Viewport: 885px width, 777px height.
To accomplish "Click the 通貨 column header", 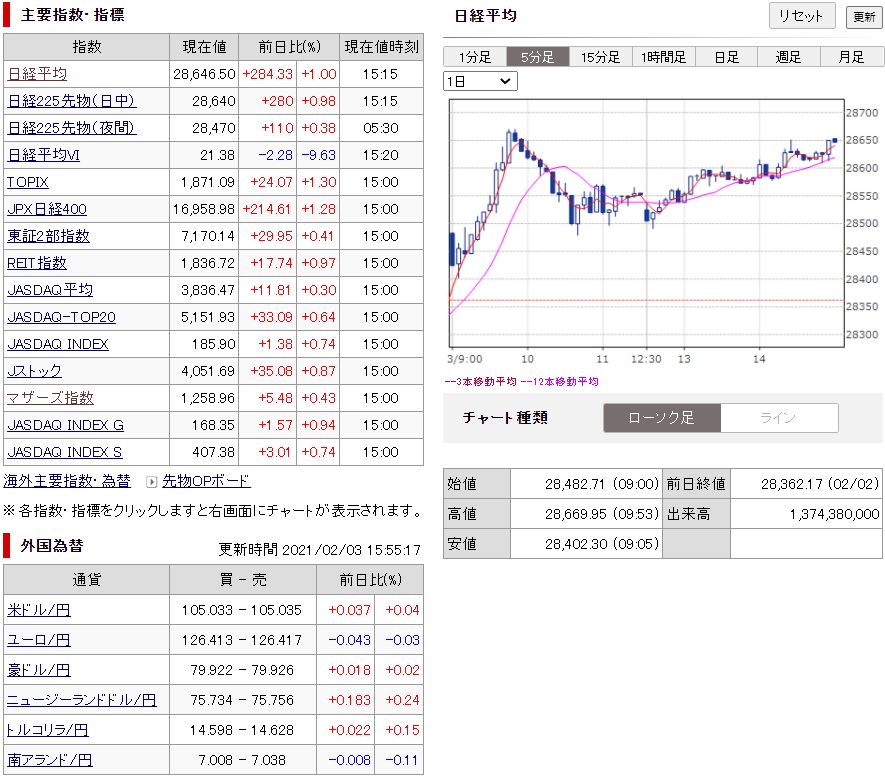I will pyautogui.click(x=86, y=580).
